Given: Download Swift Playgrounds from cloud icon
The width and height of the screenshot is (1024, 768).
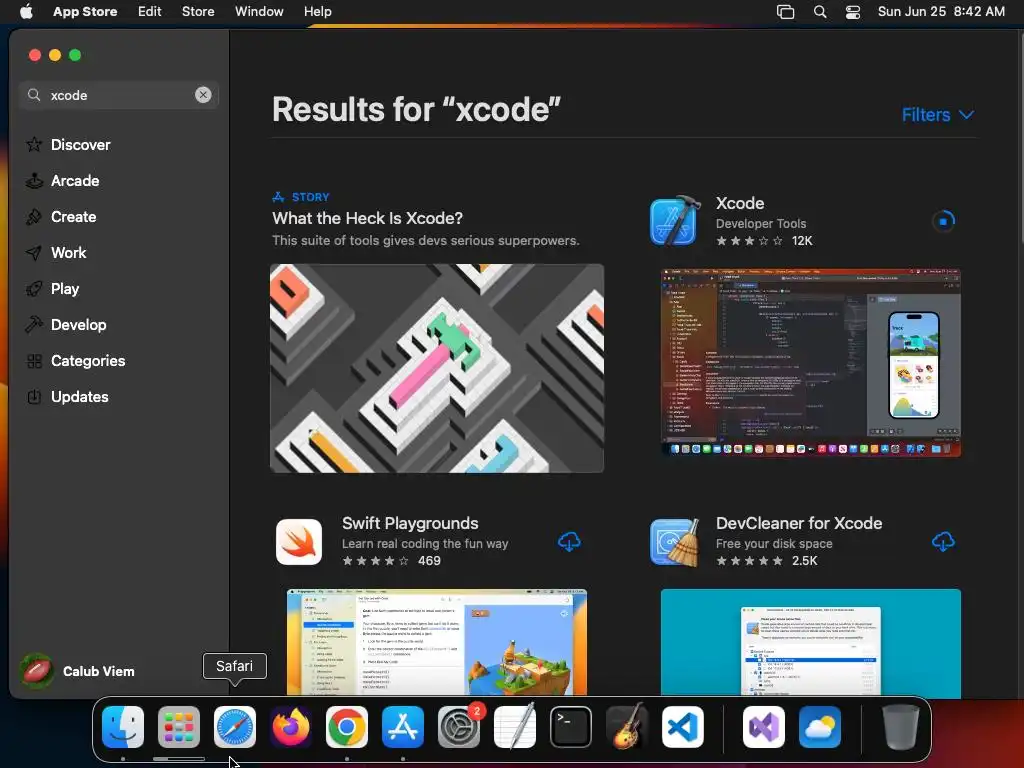Looking at the screenshot, I should (569, 541).
